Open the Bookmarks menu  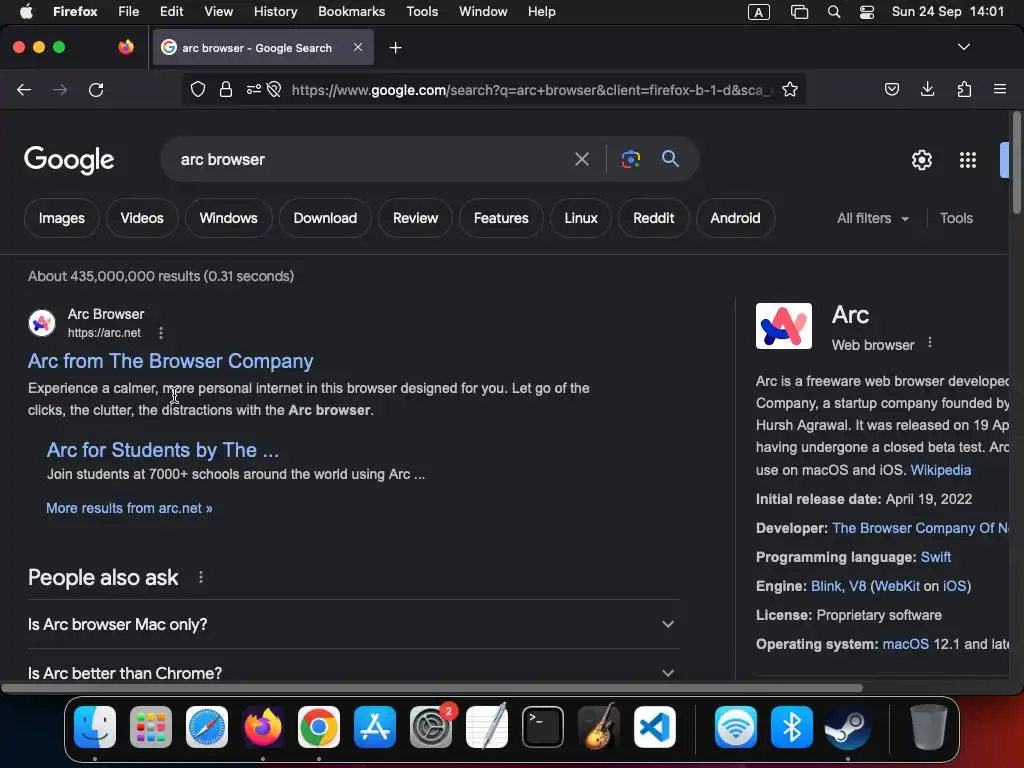click(351, 11)
